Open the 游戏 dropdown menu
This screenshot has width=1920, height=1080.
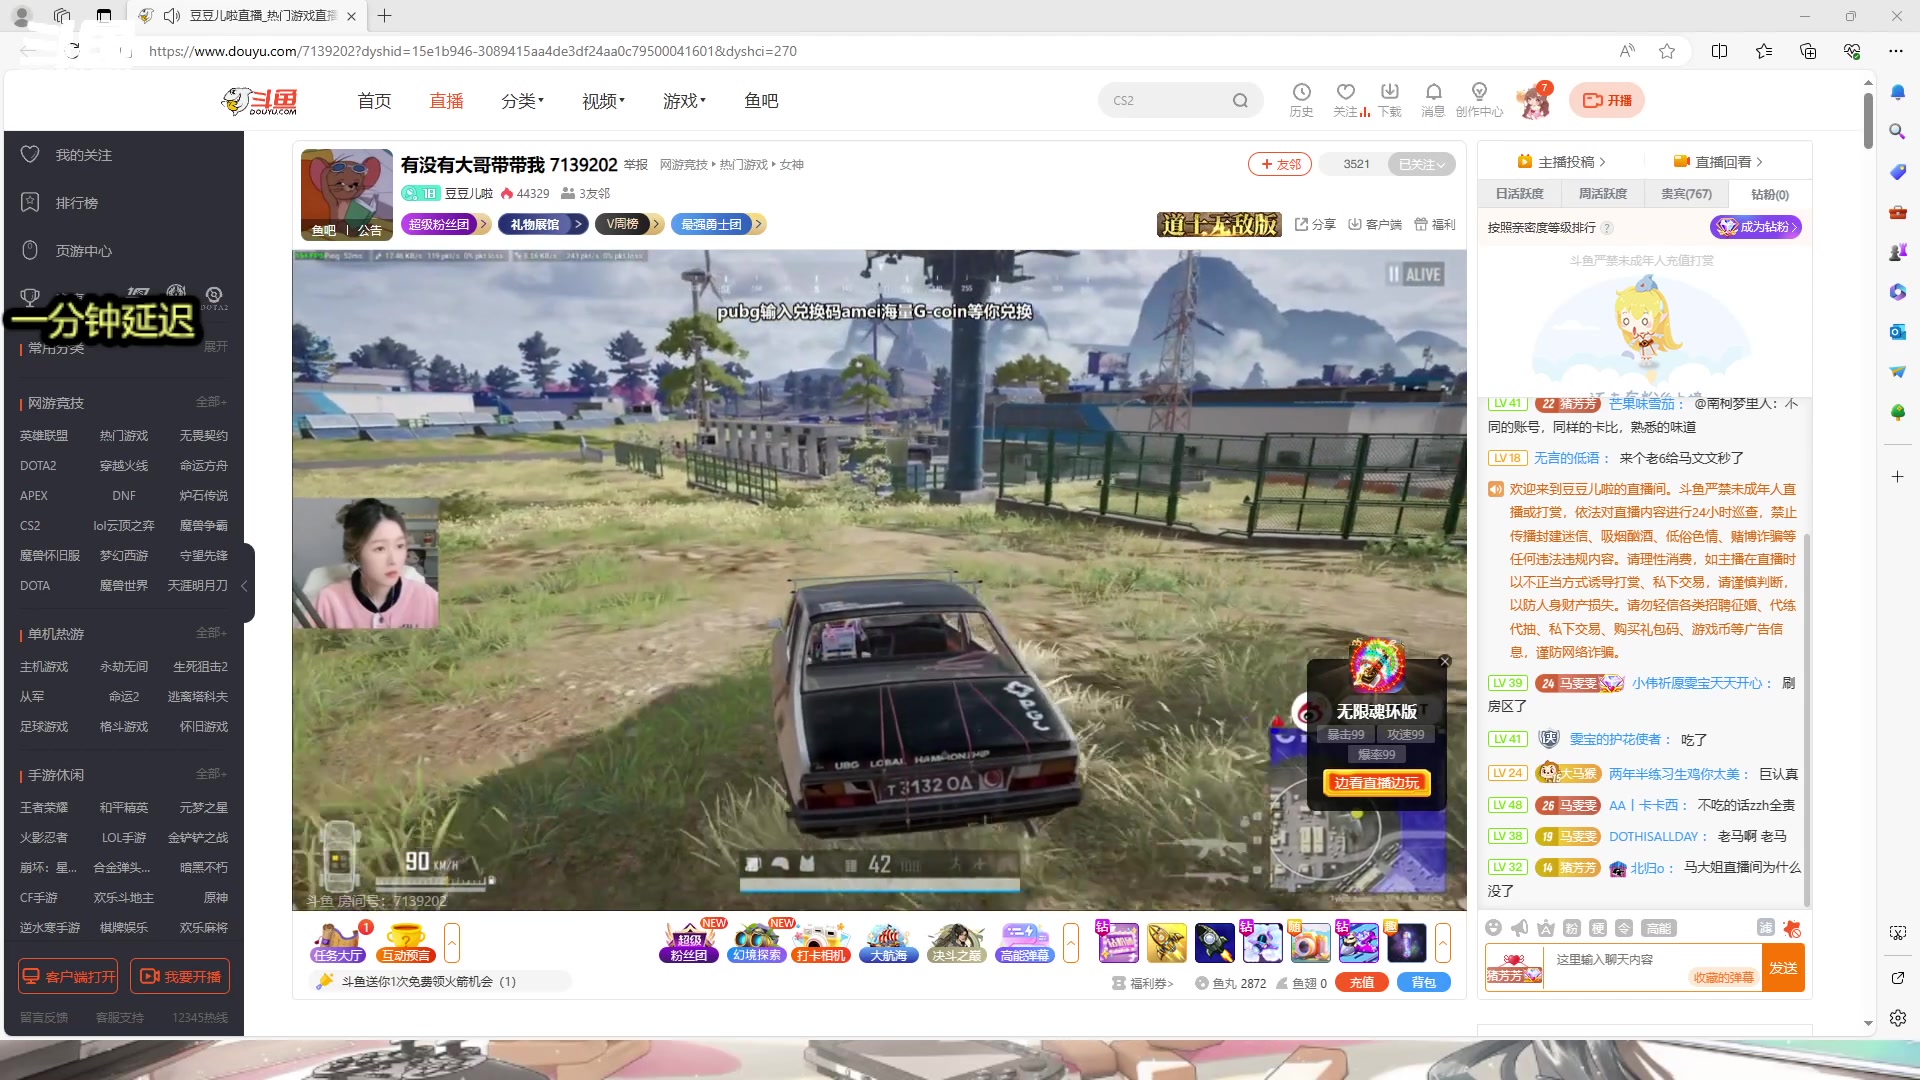[x=684, y=101]
